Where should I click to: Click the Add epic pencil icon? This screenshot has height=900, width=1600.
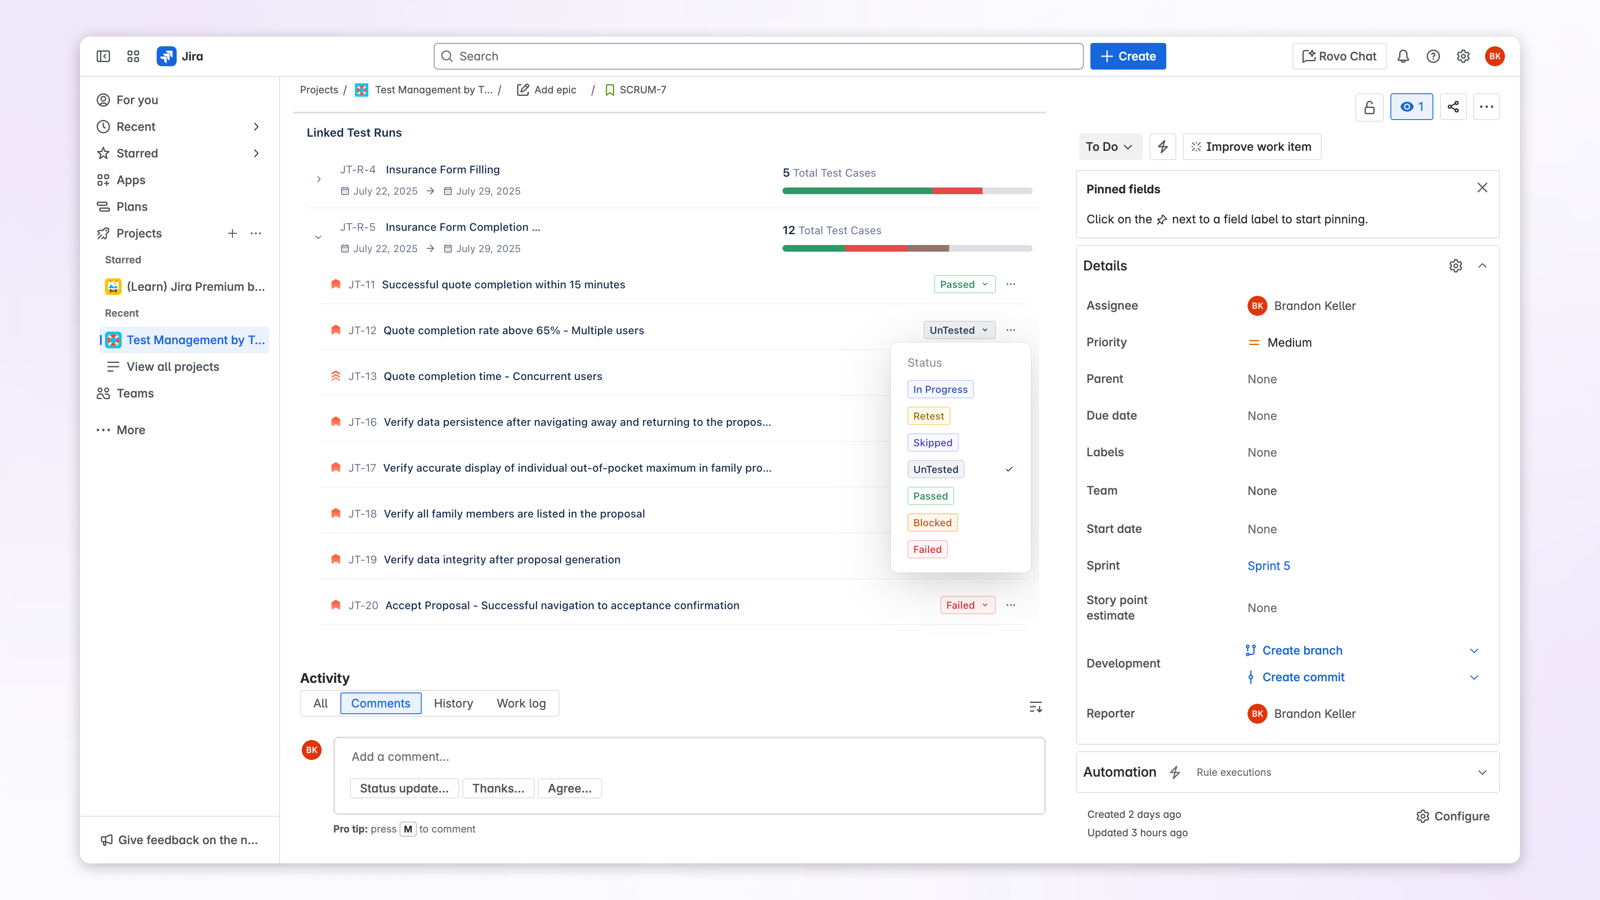[x=523, y=90]
